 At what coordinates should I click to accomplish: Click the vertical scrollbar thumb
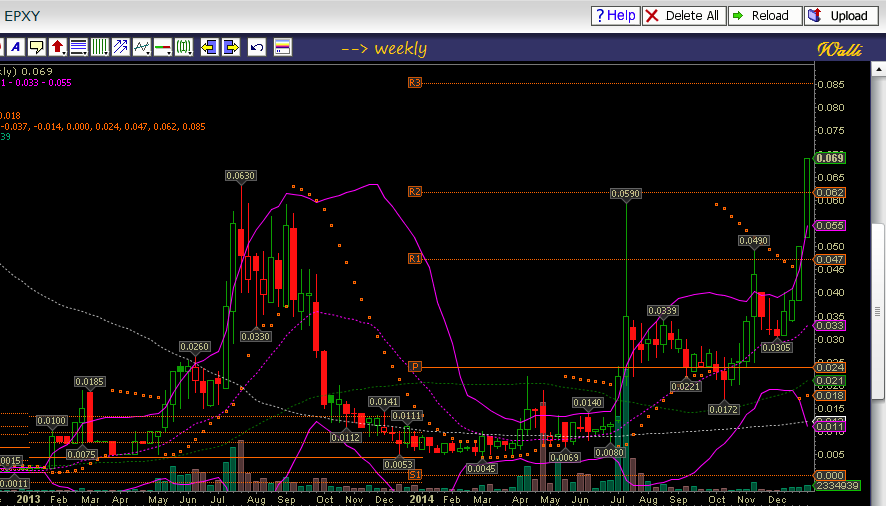tap(878, 312)
